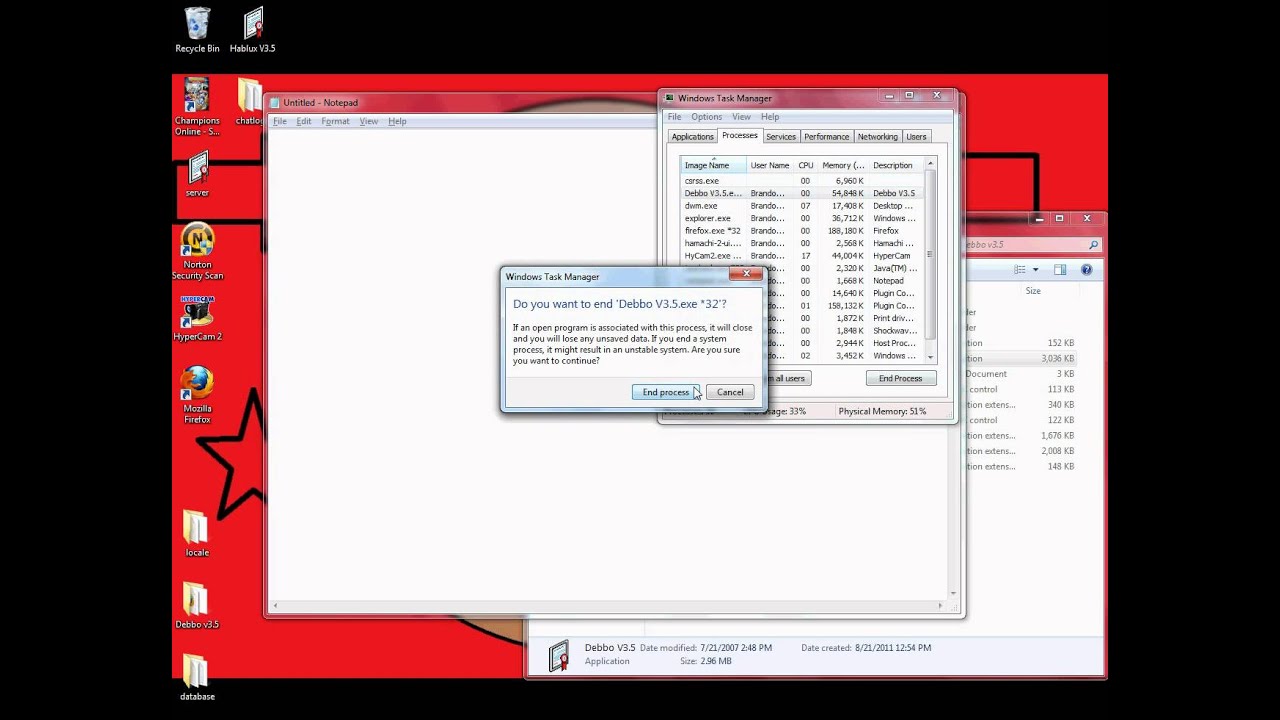
Task: Switch to the Performance tab
Action: (827, 137)
